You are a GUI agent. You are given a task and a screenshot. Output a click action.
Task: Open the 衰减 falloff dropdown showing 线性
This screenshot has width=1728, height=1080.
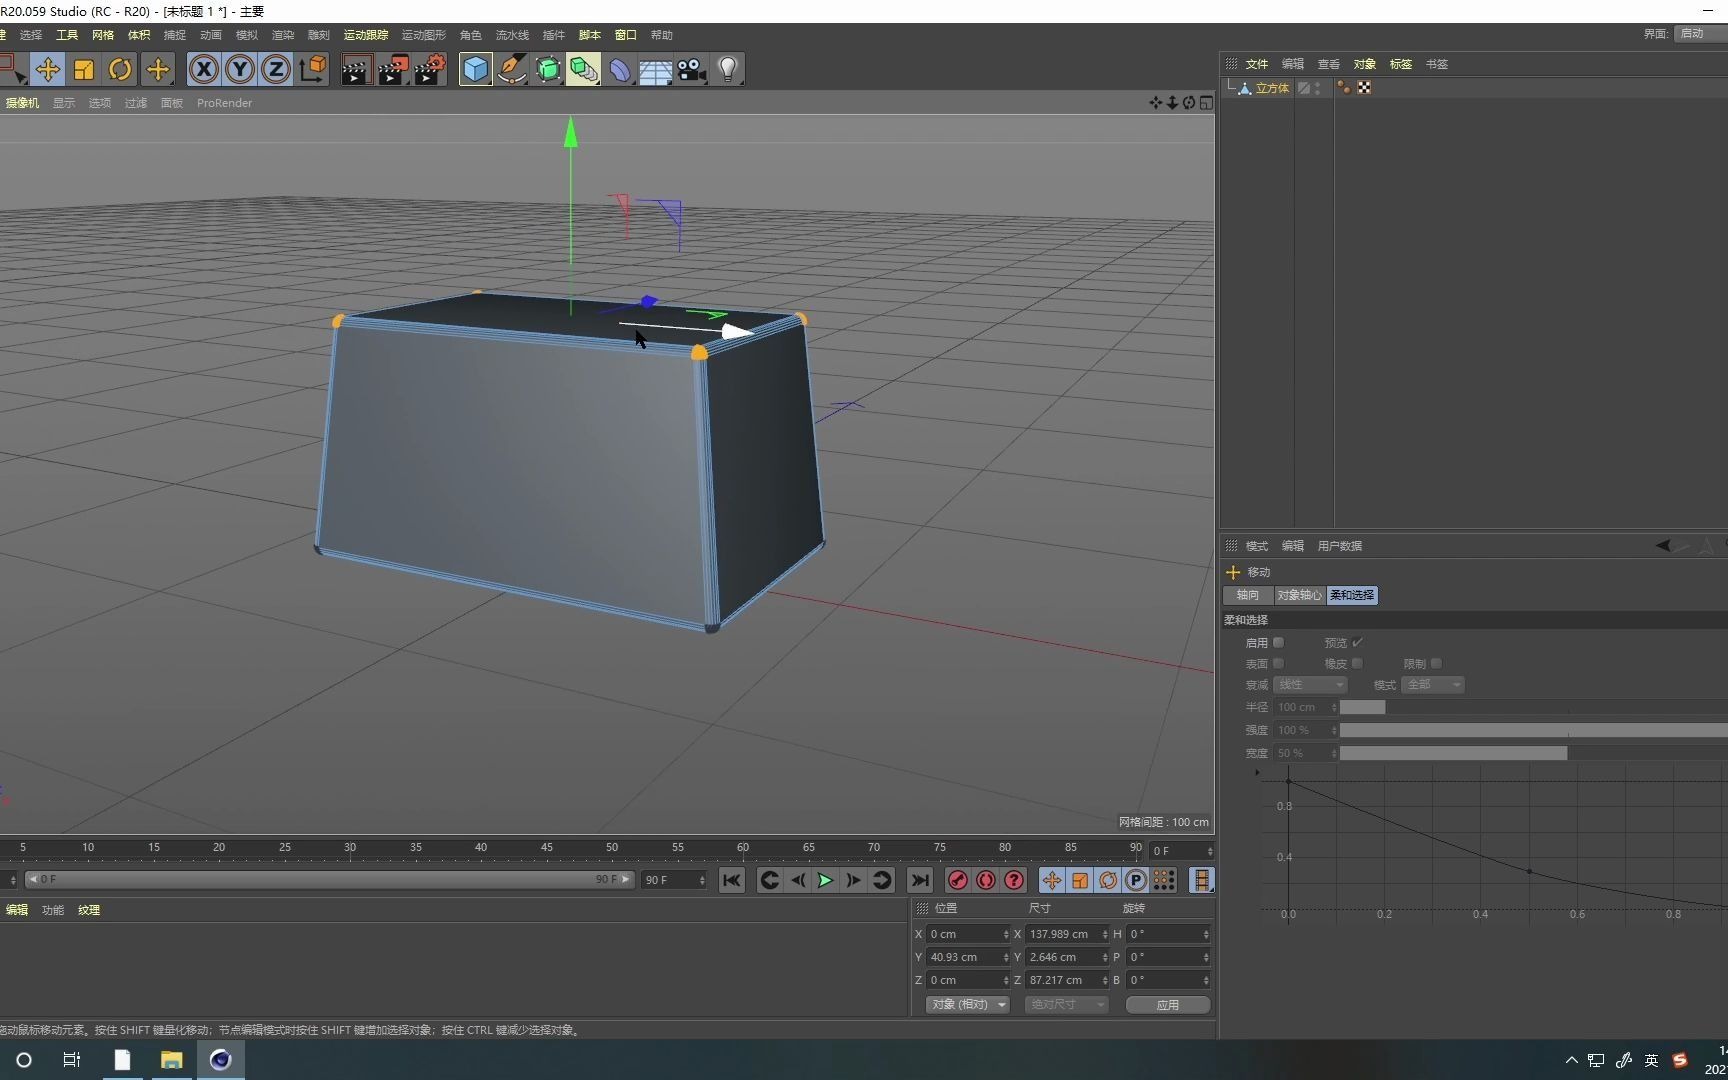[x=1311, y=685]
